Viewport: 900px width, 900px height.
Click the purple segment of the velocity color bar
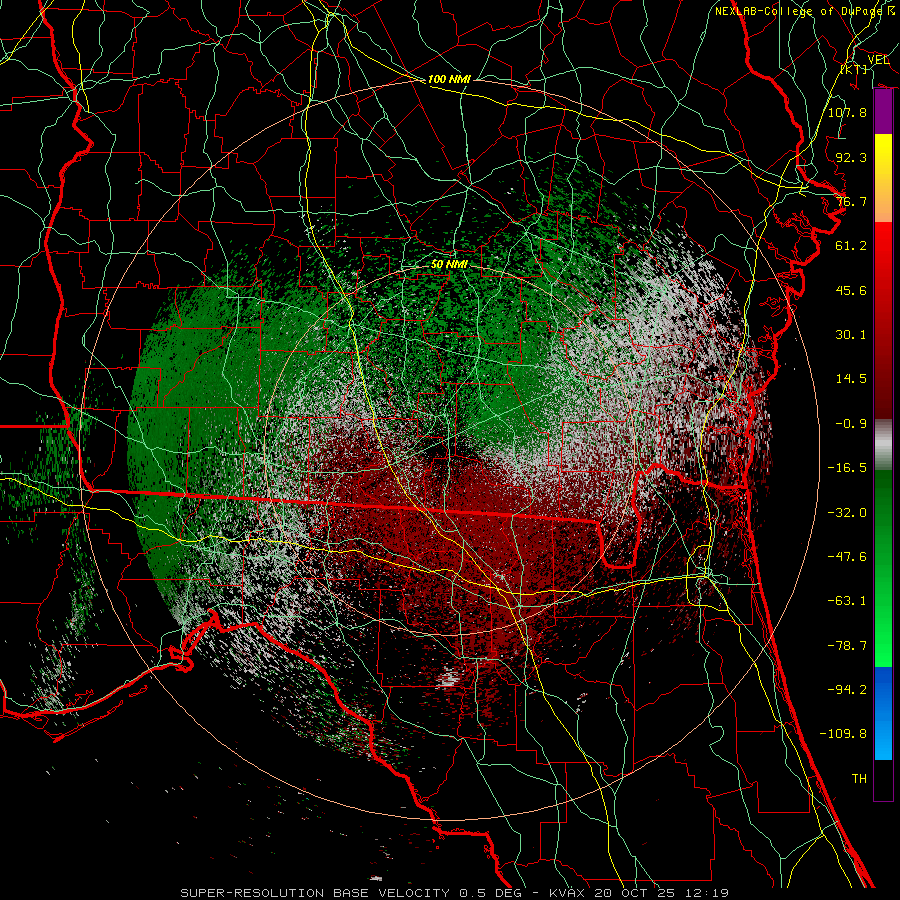point(883,112)
